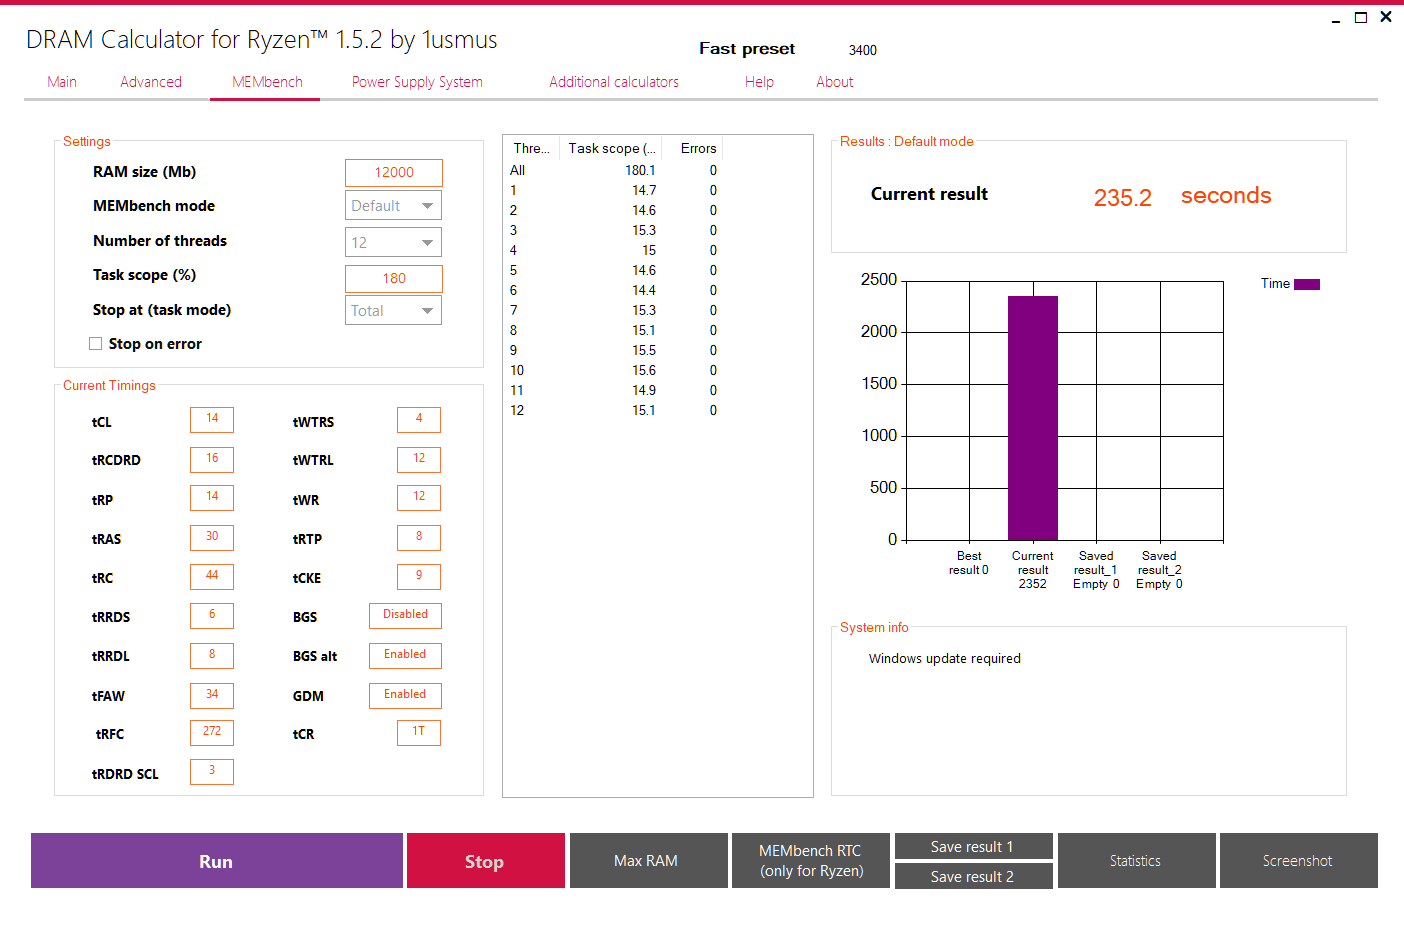This screenshot has width=1404, height=950.
Task: Click the tFAW value box showing 34
Action: (212, 695)
